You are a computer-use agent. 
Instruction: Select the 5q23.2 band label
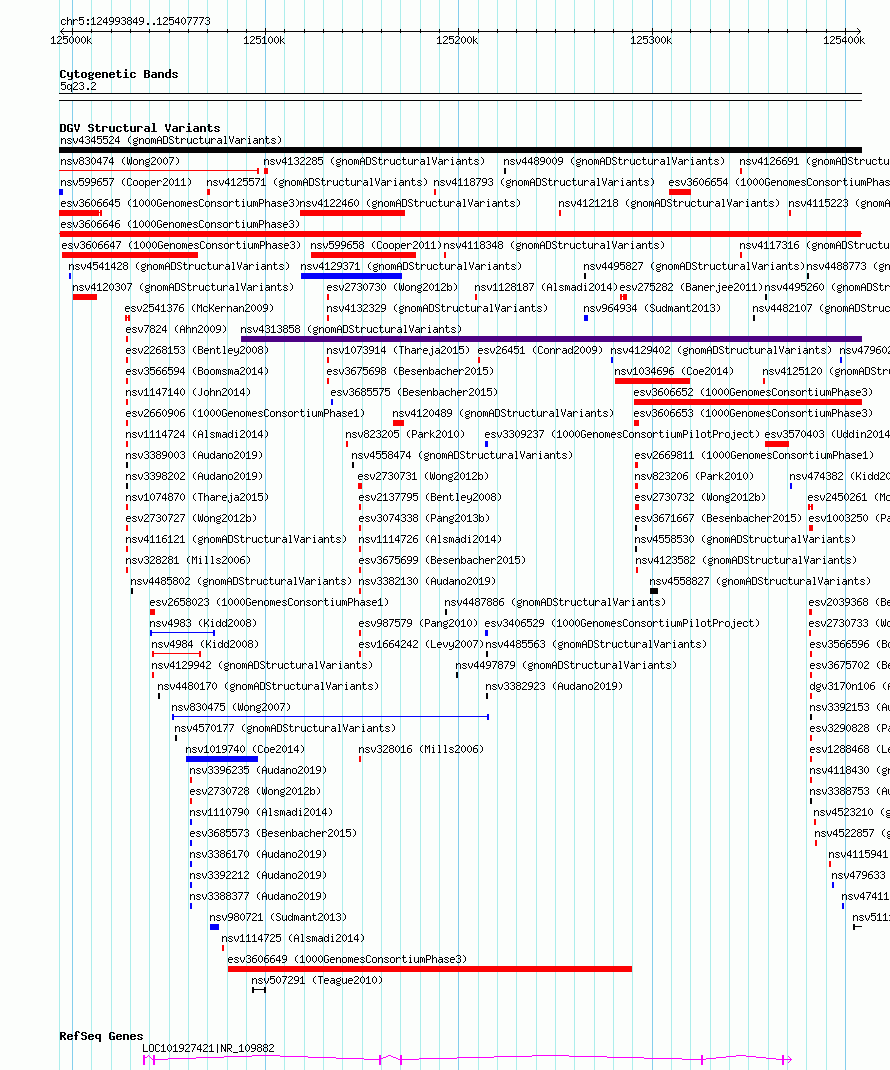point(78,87)
